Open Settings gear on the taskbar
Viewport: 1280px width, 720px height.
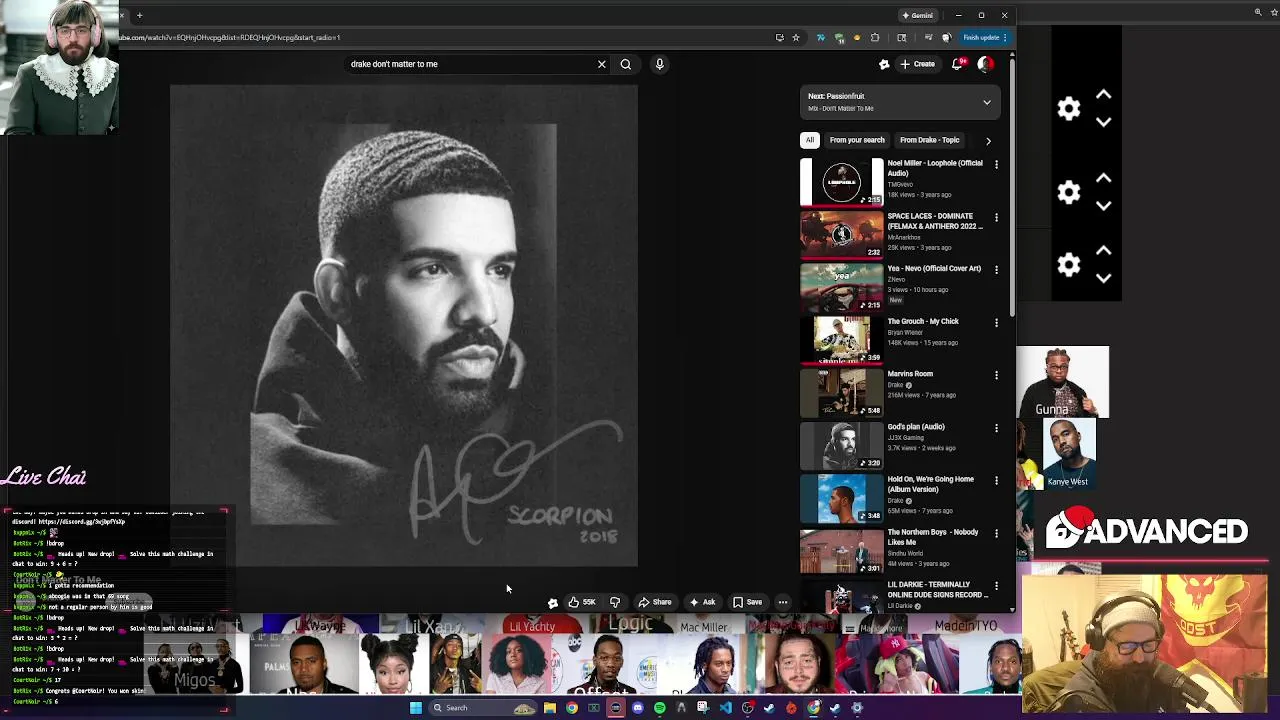(857, 708)
